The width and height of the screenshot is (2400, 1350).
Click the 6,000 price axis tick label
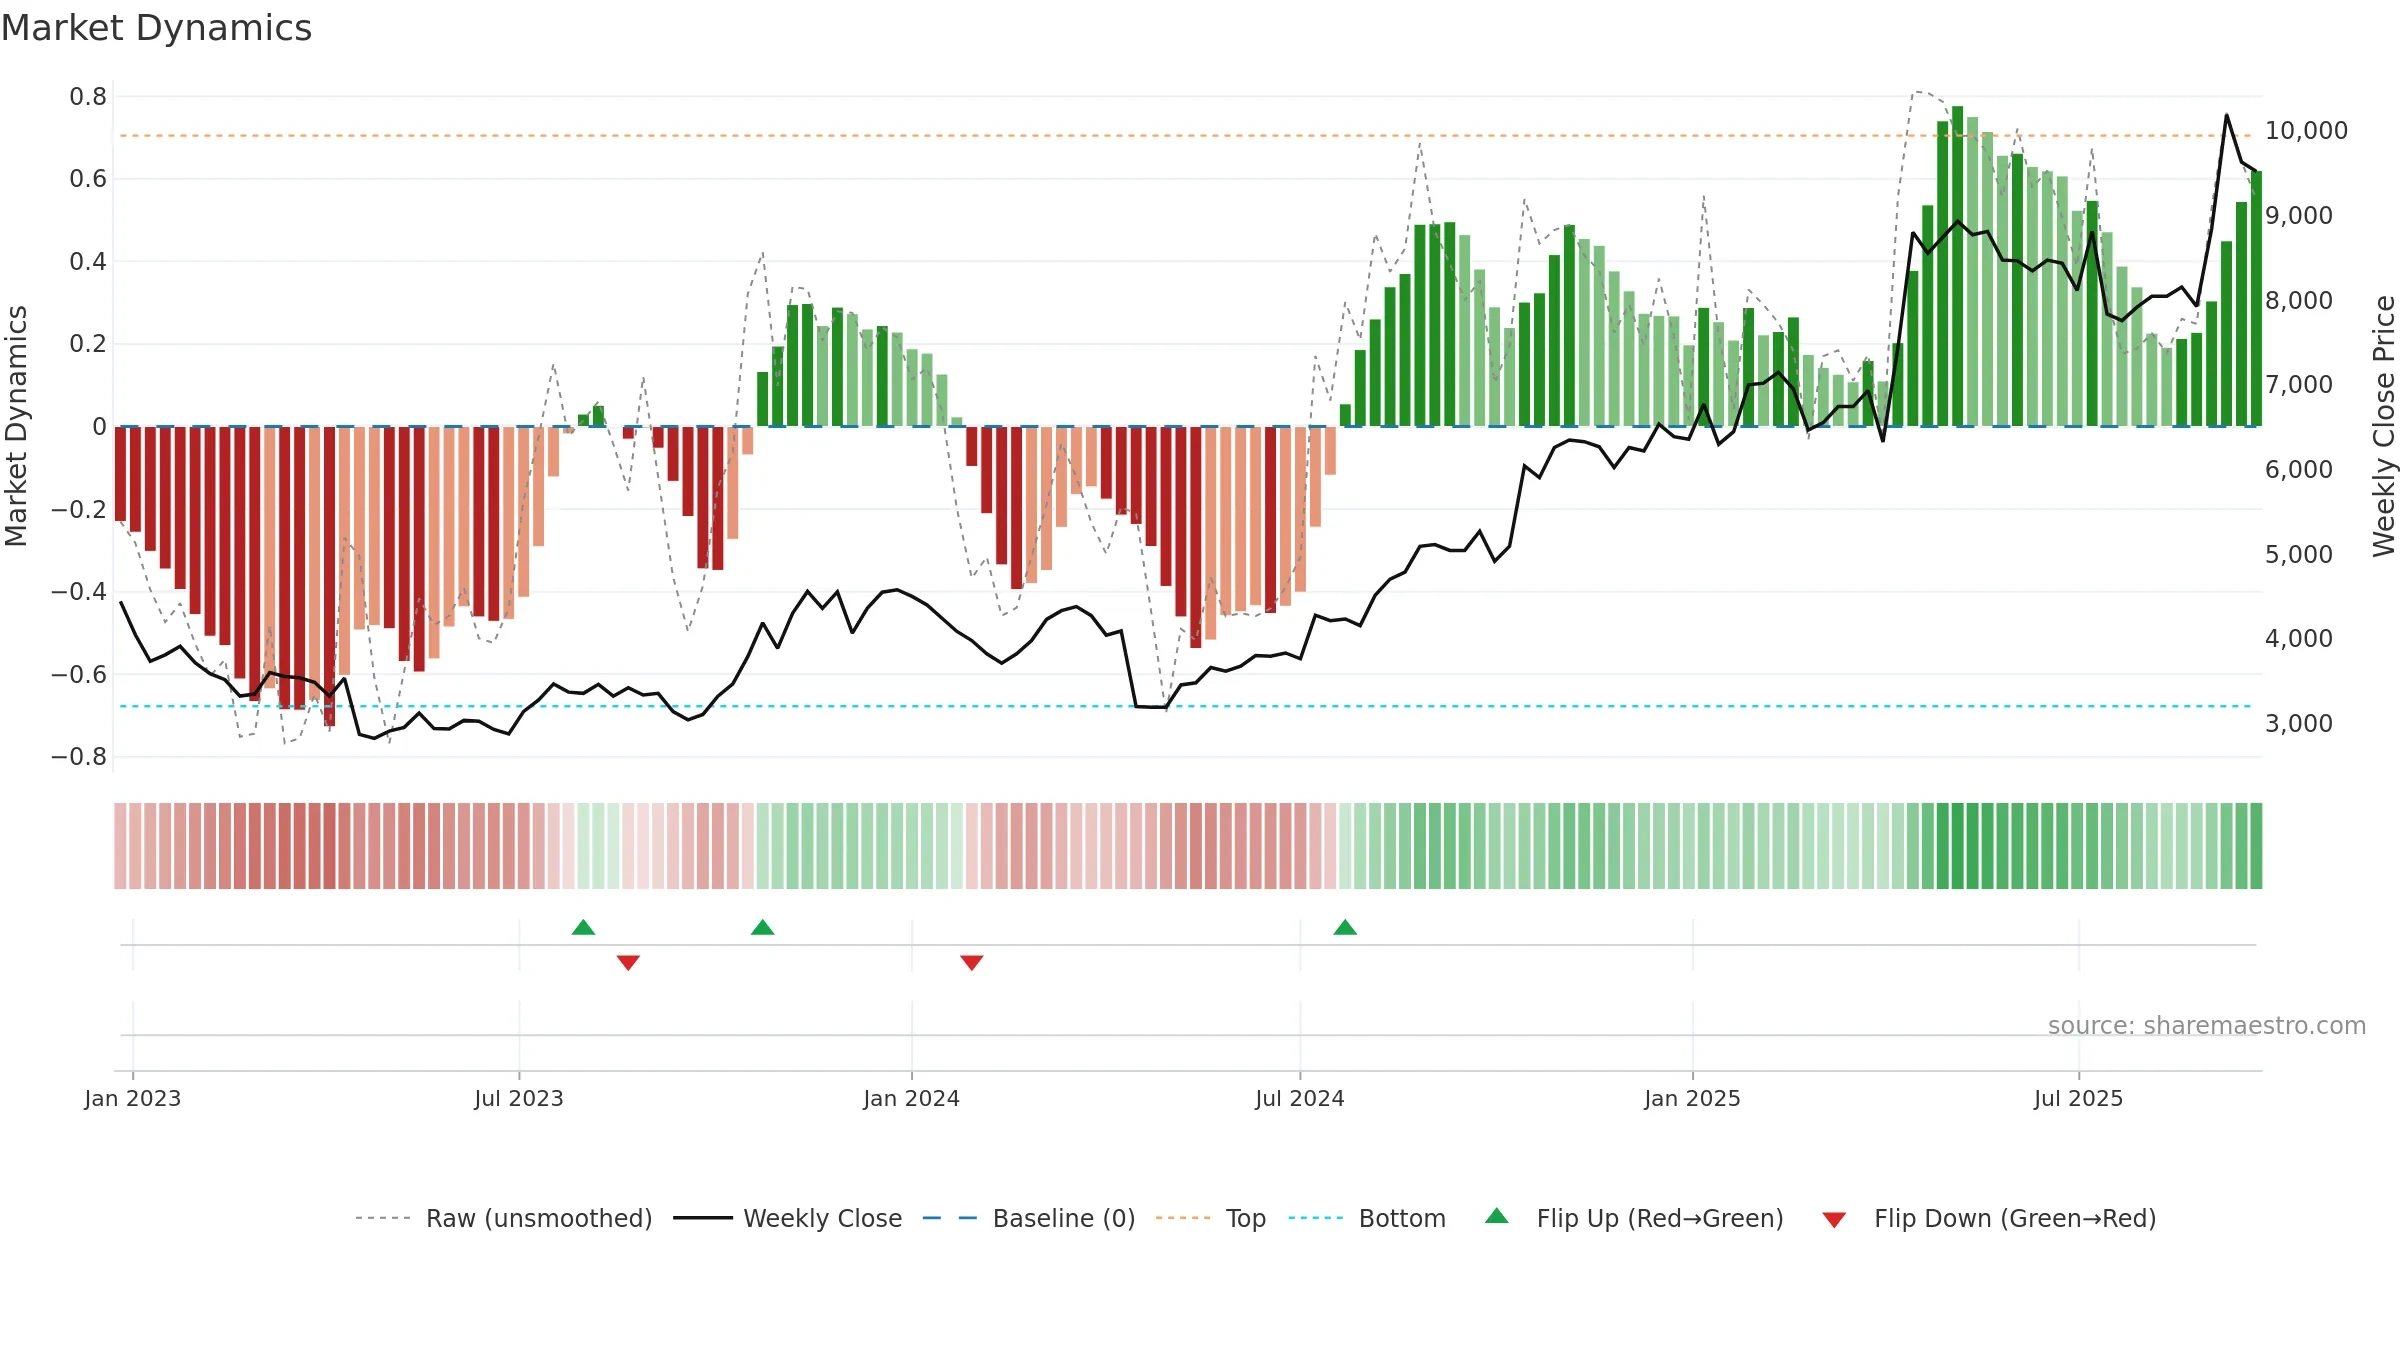pyautogui.click(x=2299, y=469)
